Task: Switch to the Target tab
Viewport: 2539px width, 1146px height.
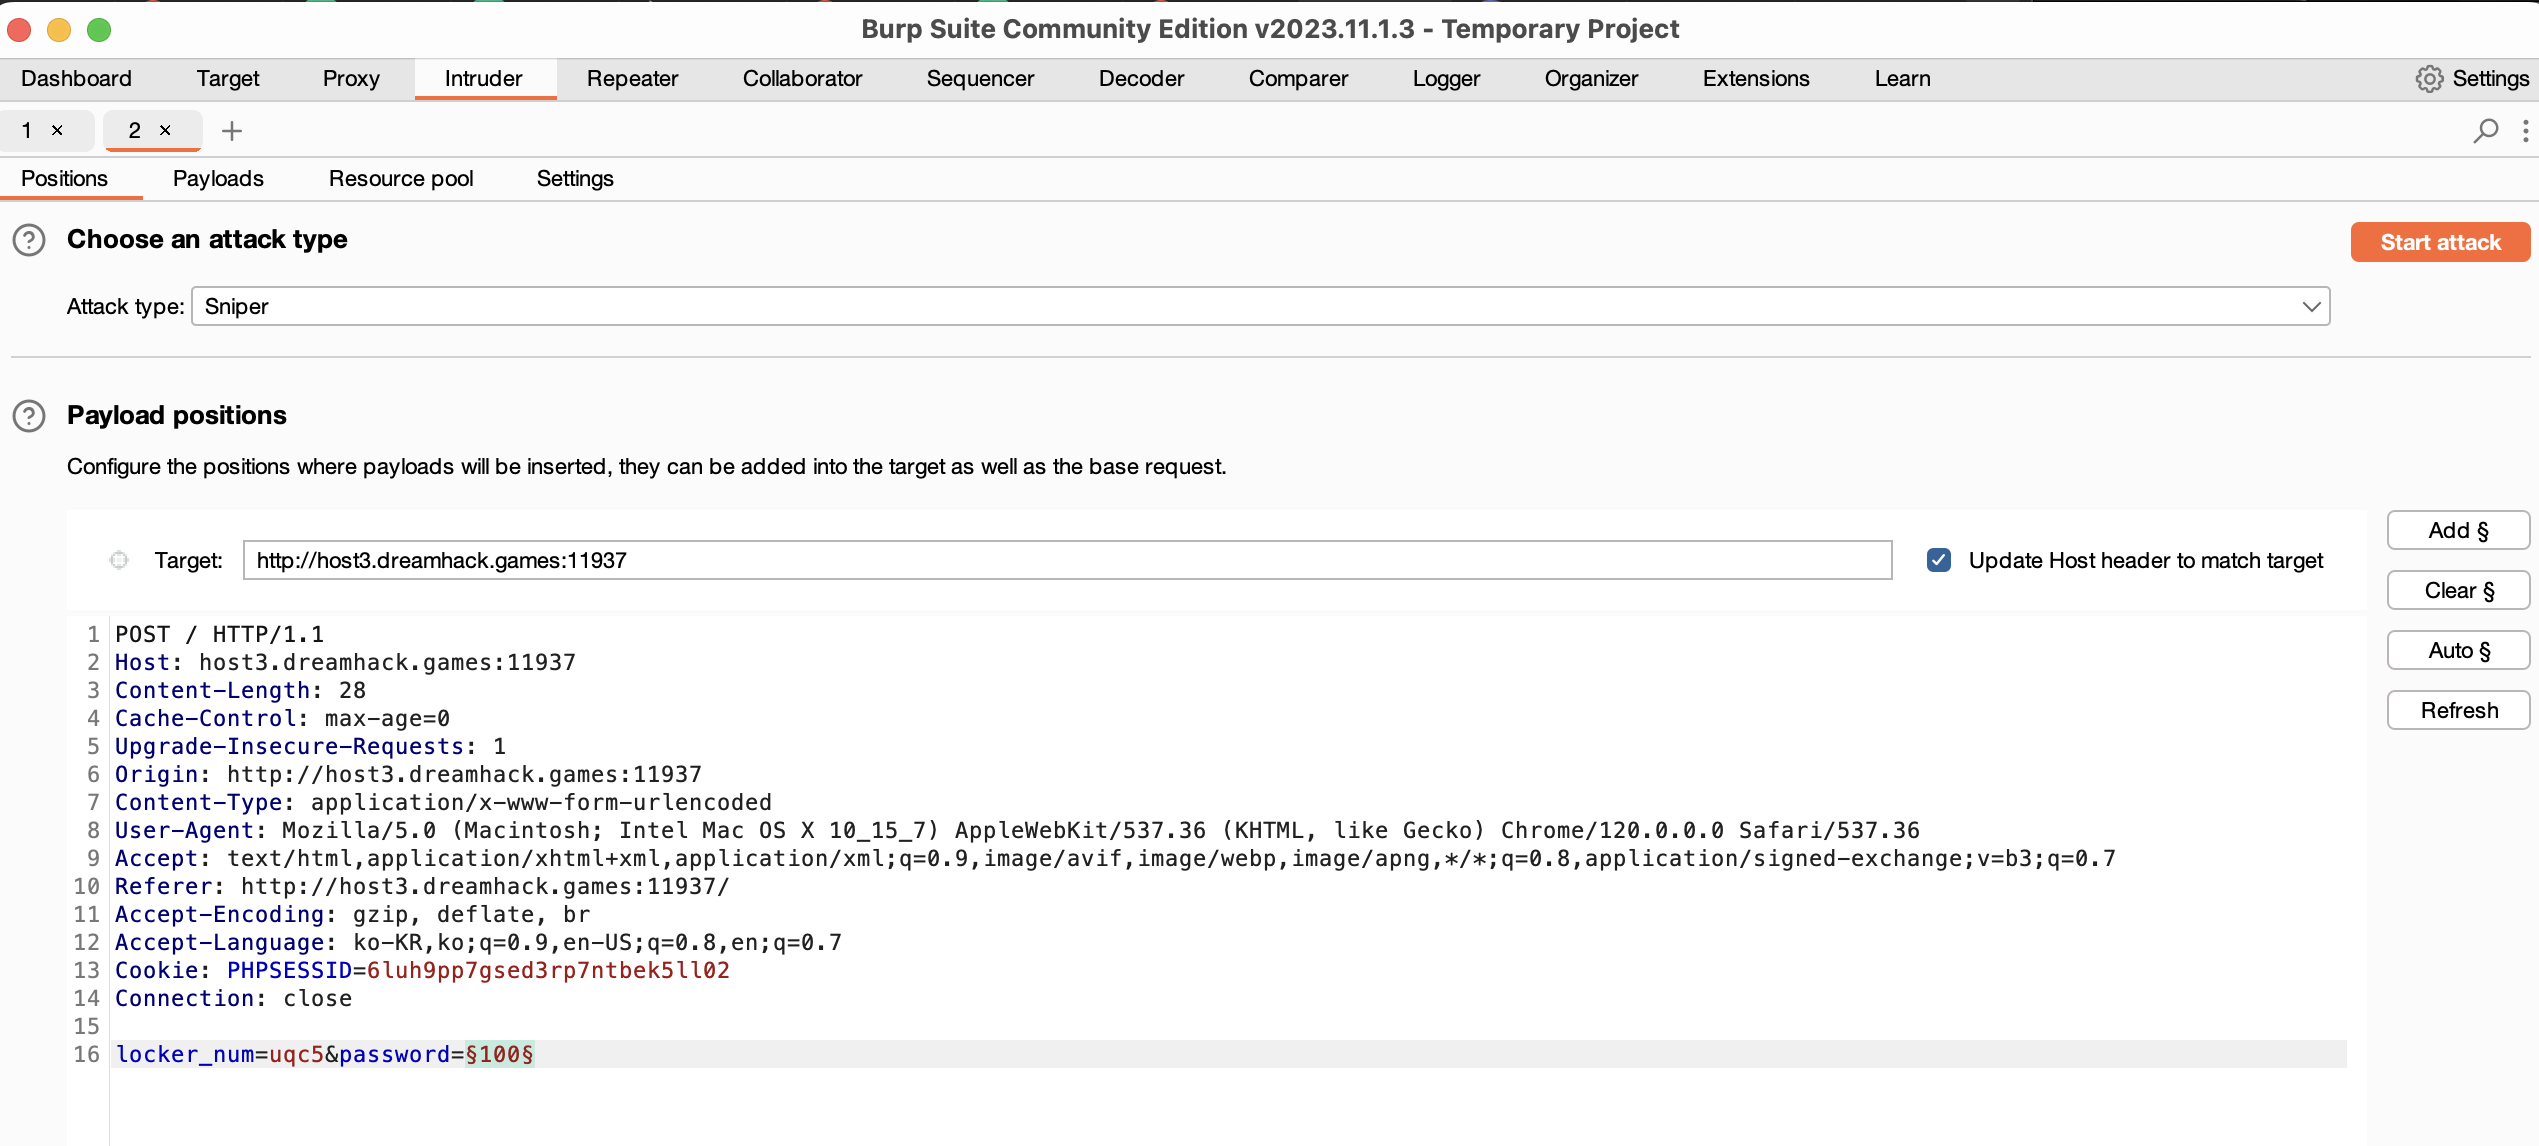Action: point(228,79)
